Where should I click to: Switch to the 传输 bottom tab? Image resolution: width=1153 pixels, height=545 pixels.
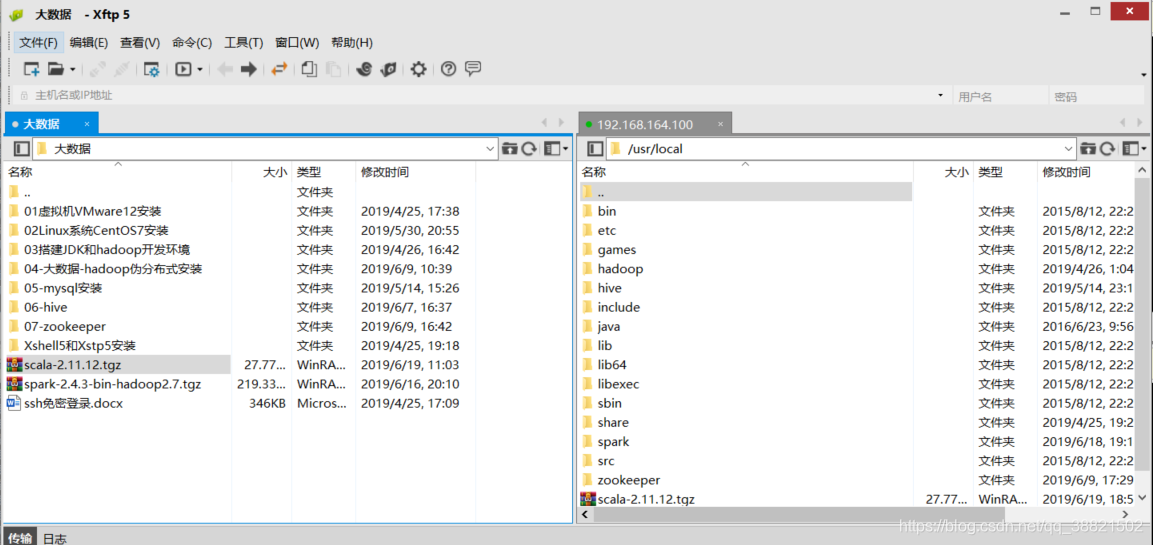pos(19,538)
